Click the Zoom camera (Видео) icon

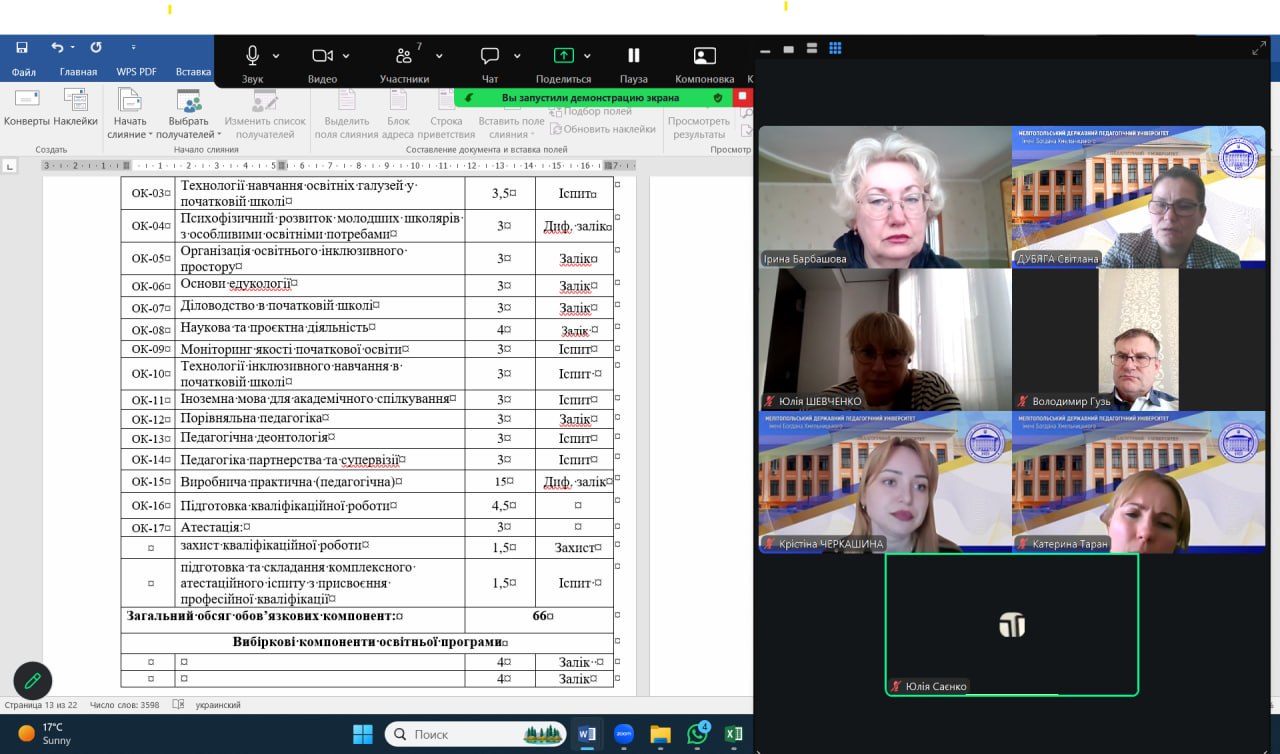[322, 56]
